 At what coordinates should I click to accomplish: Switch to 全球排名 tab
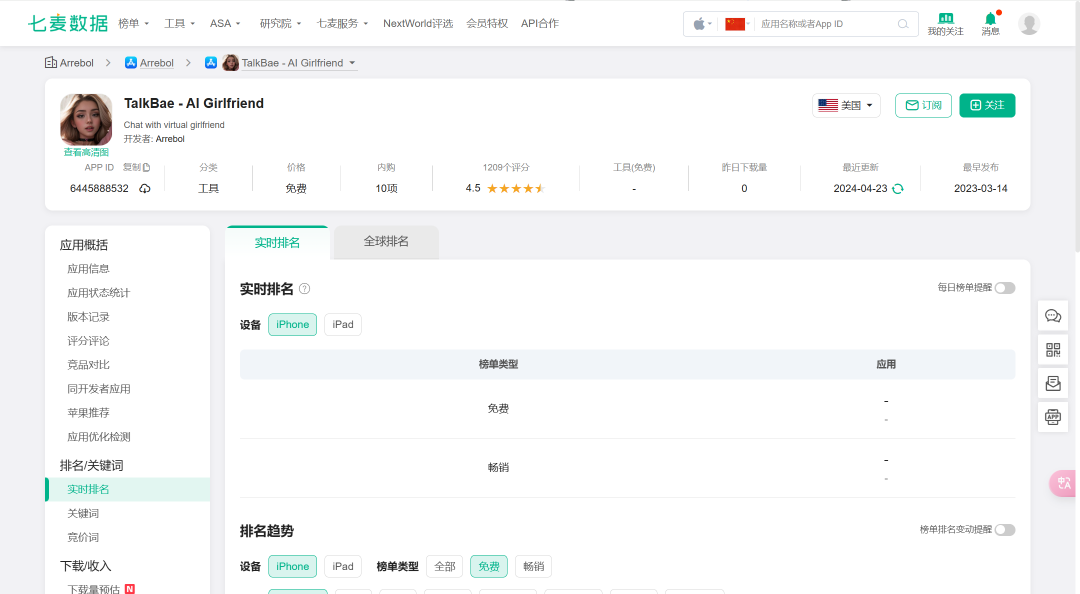click(386, 242)
